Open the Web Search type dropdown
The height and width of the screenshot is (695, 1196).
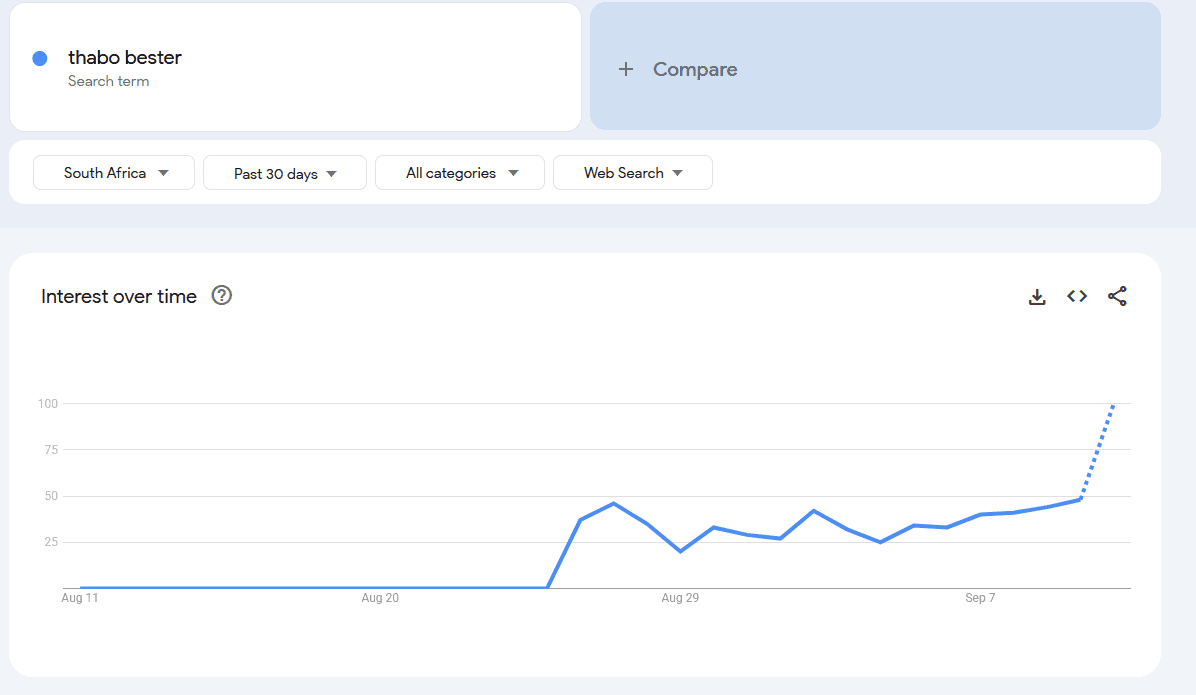point(633,173)
